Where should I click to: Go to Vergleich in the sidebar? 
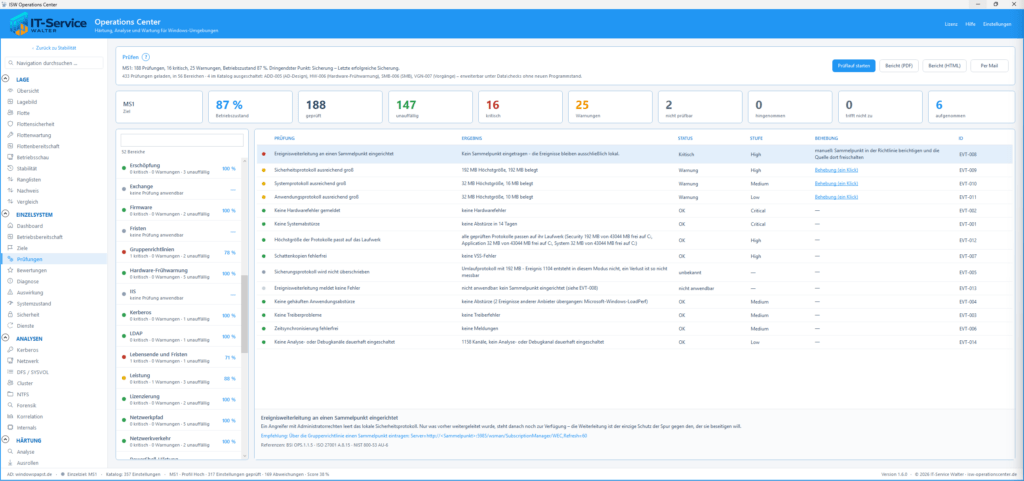(27, 202)
